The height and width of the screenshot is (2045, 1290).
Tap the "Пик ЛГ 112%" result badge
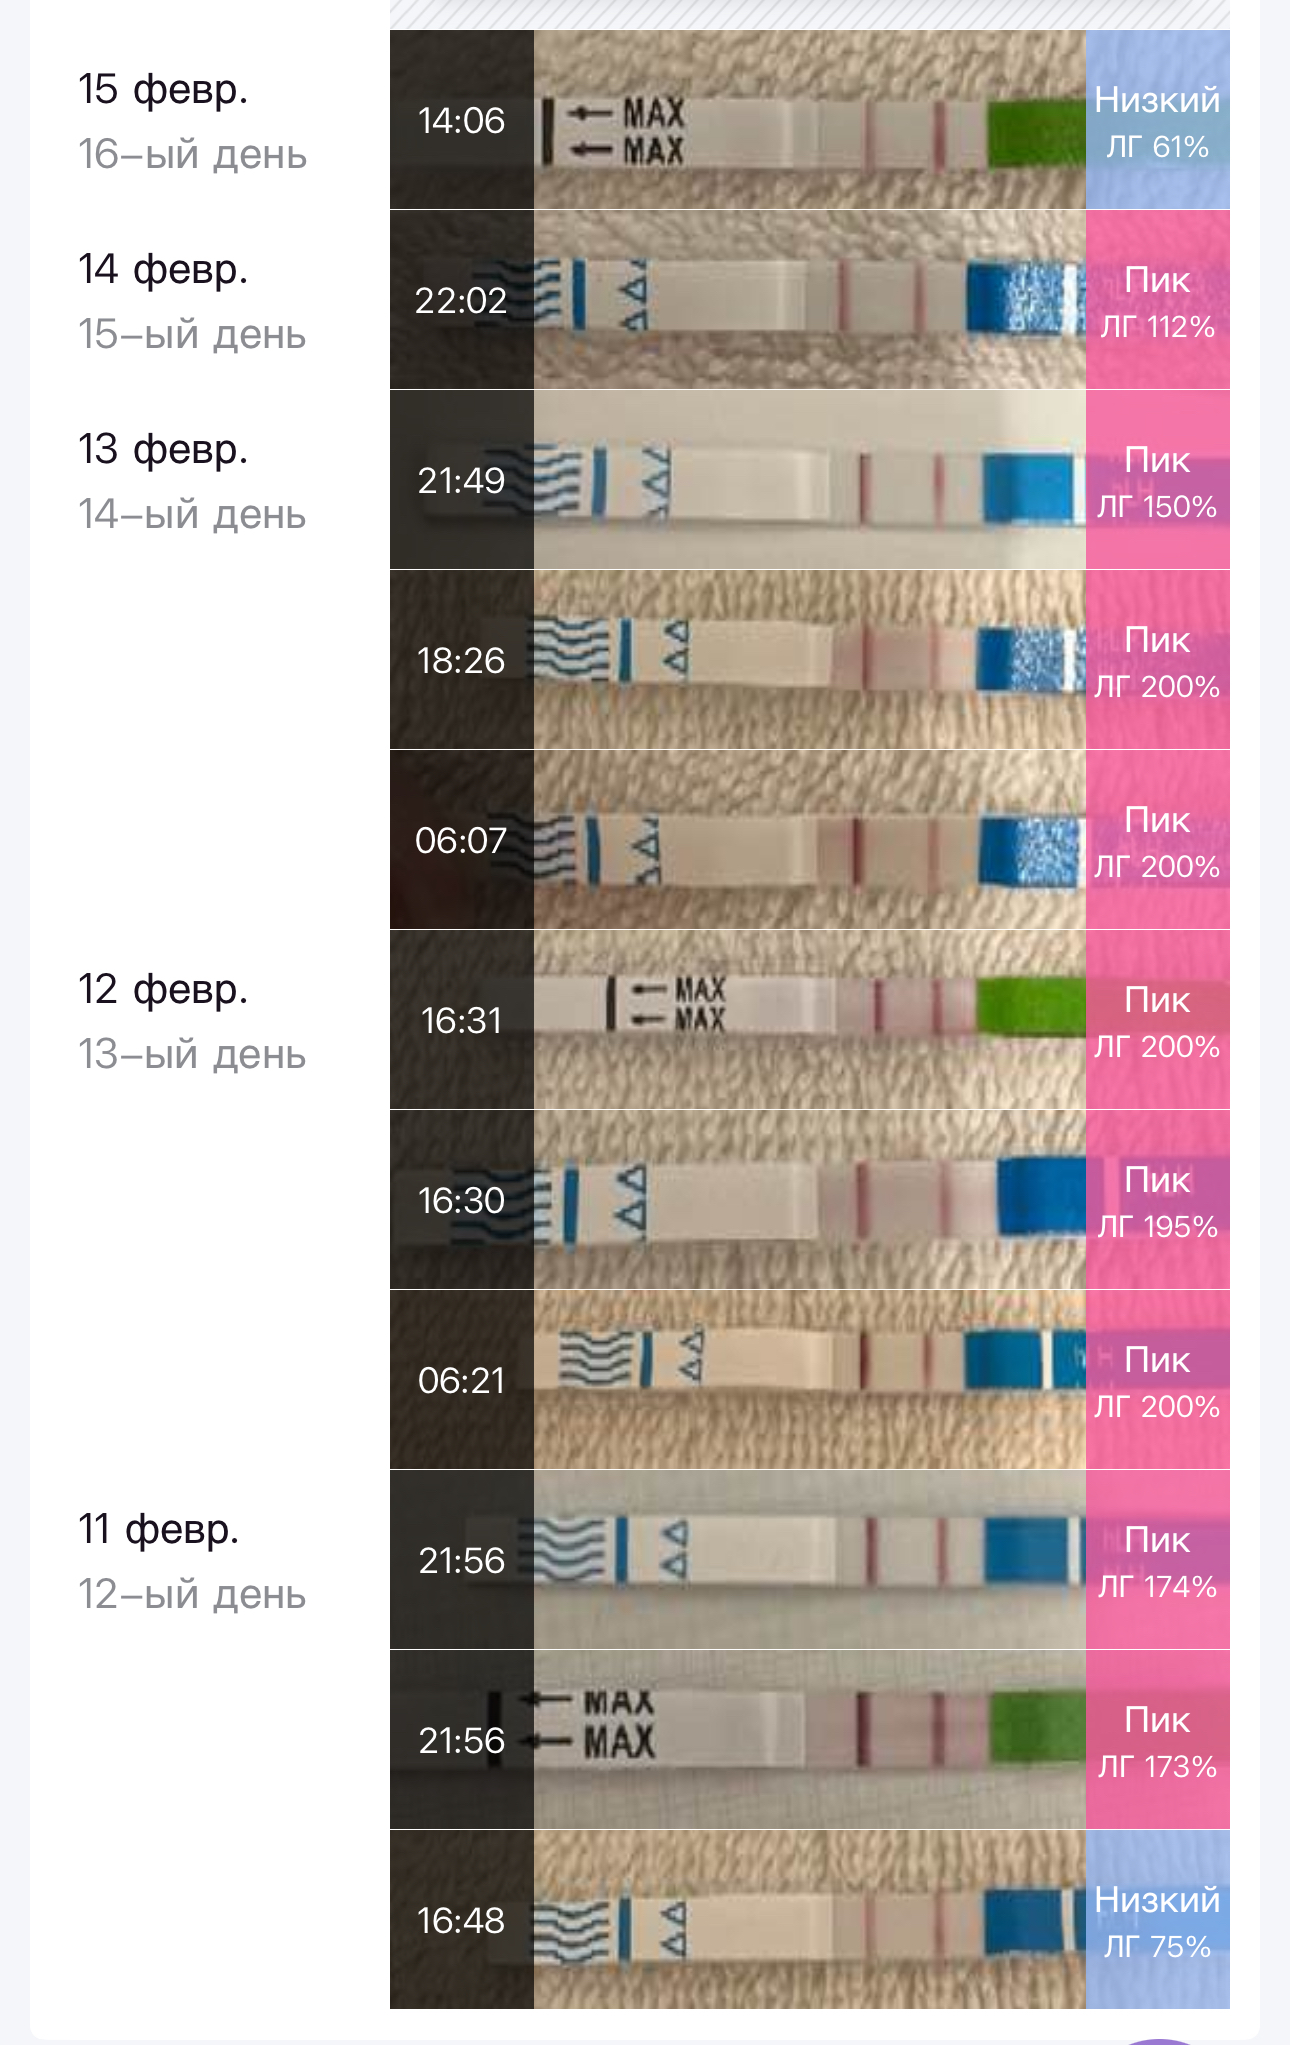[1157, 300]
